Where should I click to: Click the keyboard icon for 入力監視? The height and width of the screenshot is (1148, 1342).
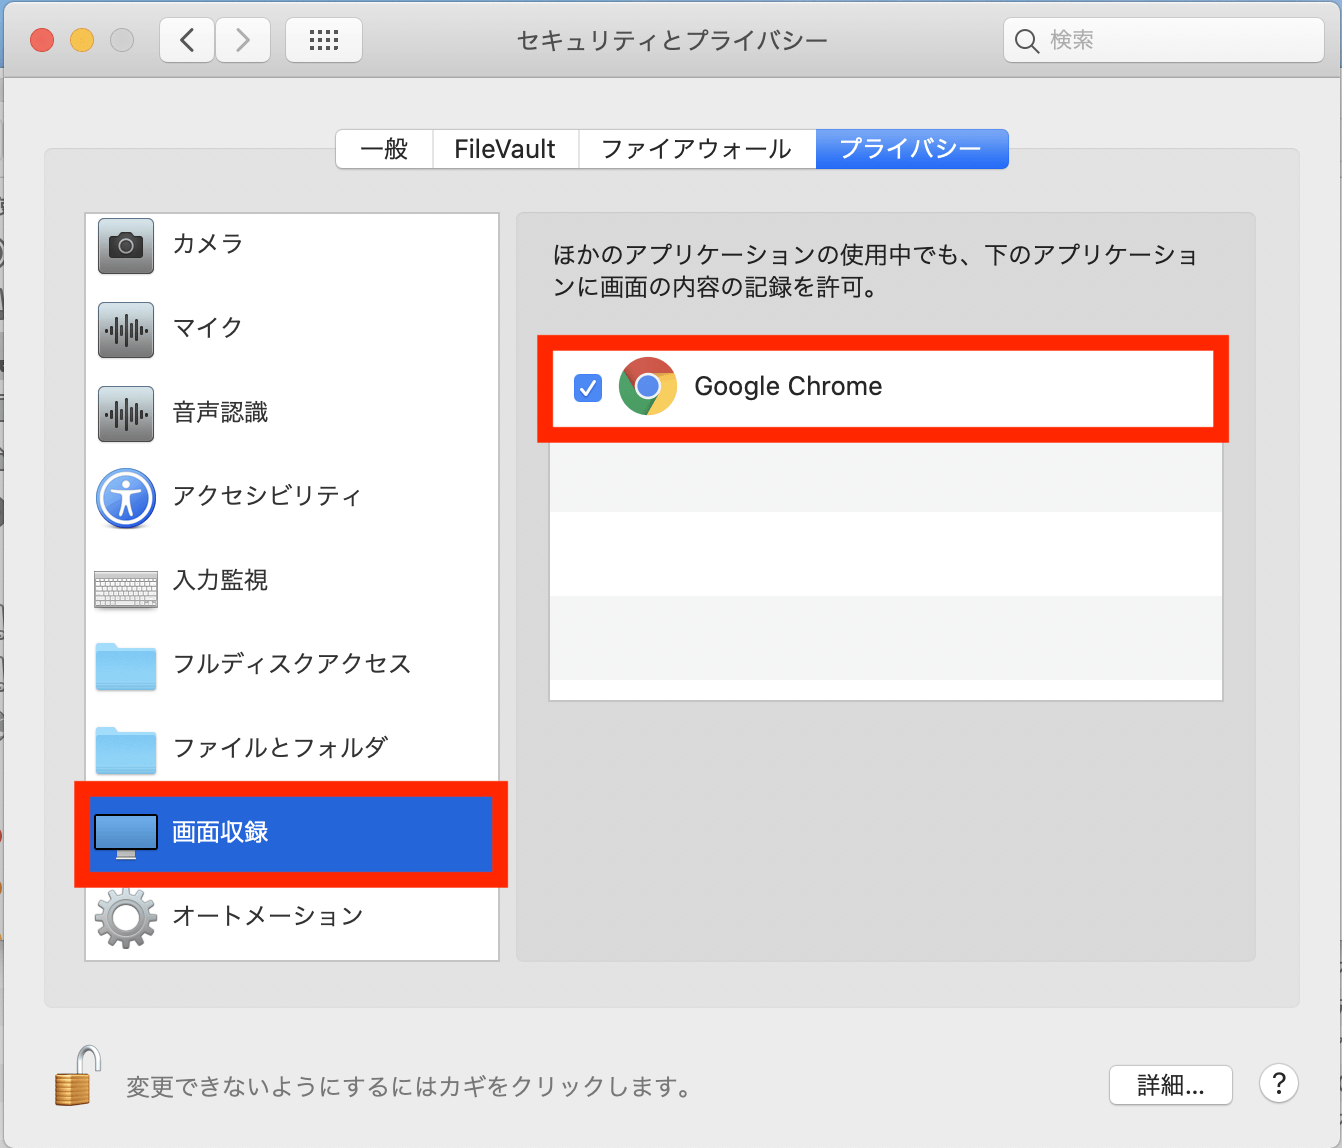(126, 589)
